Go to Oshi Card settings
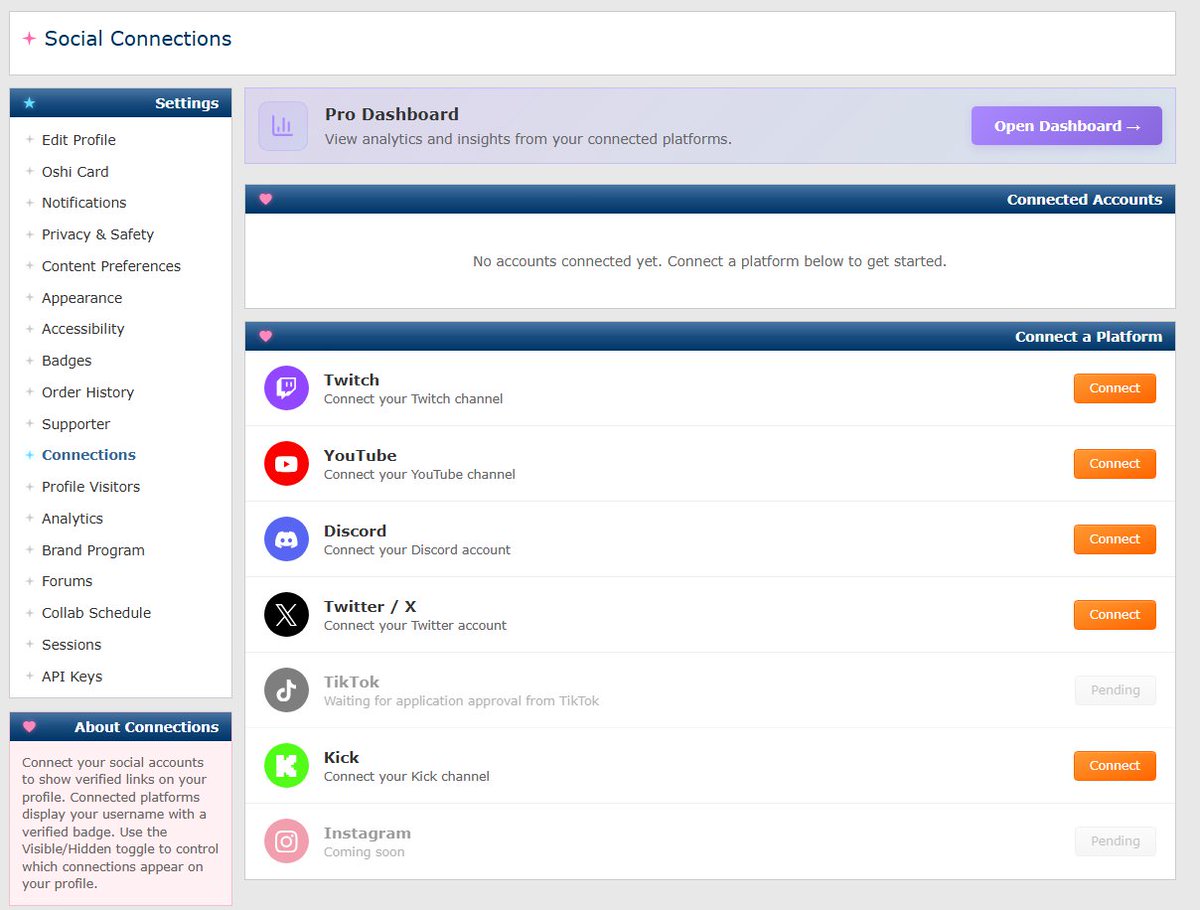 pos(75,172)
